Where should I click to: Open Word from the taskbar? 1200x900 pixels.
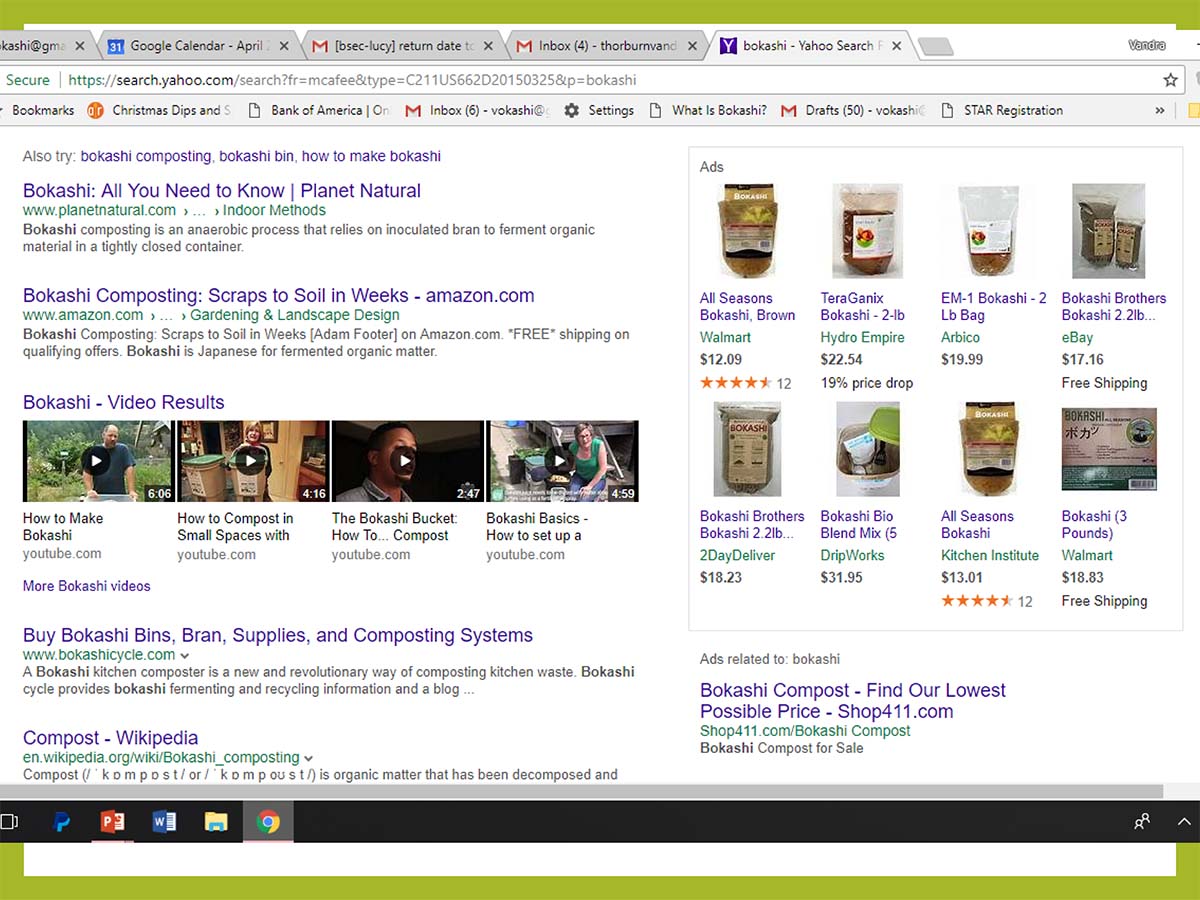pos(164,822)
